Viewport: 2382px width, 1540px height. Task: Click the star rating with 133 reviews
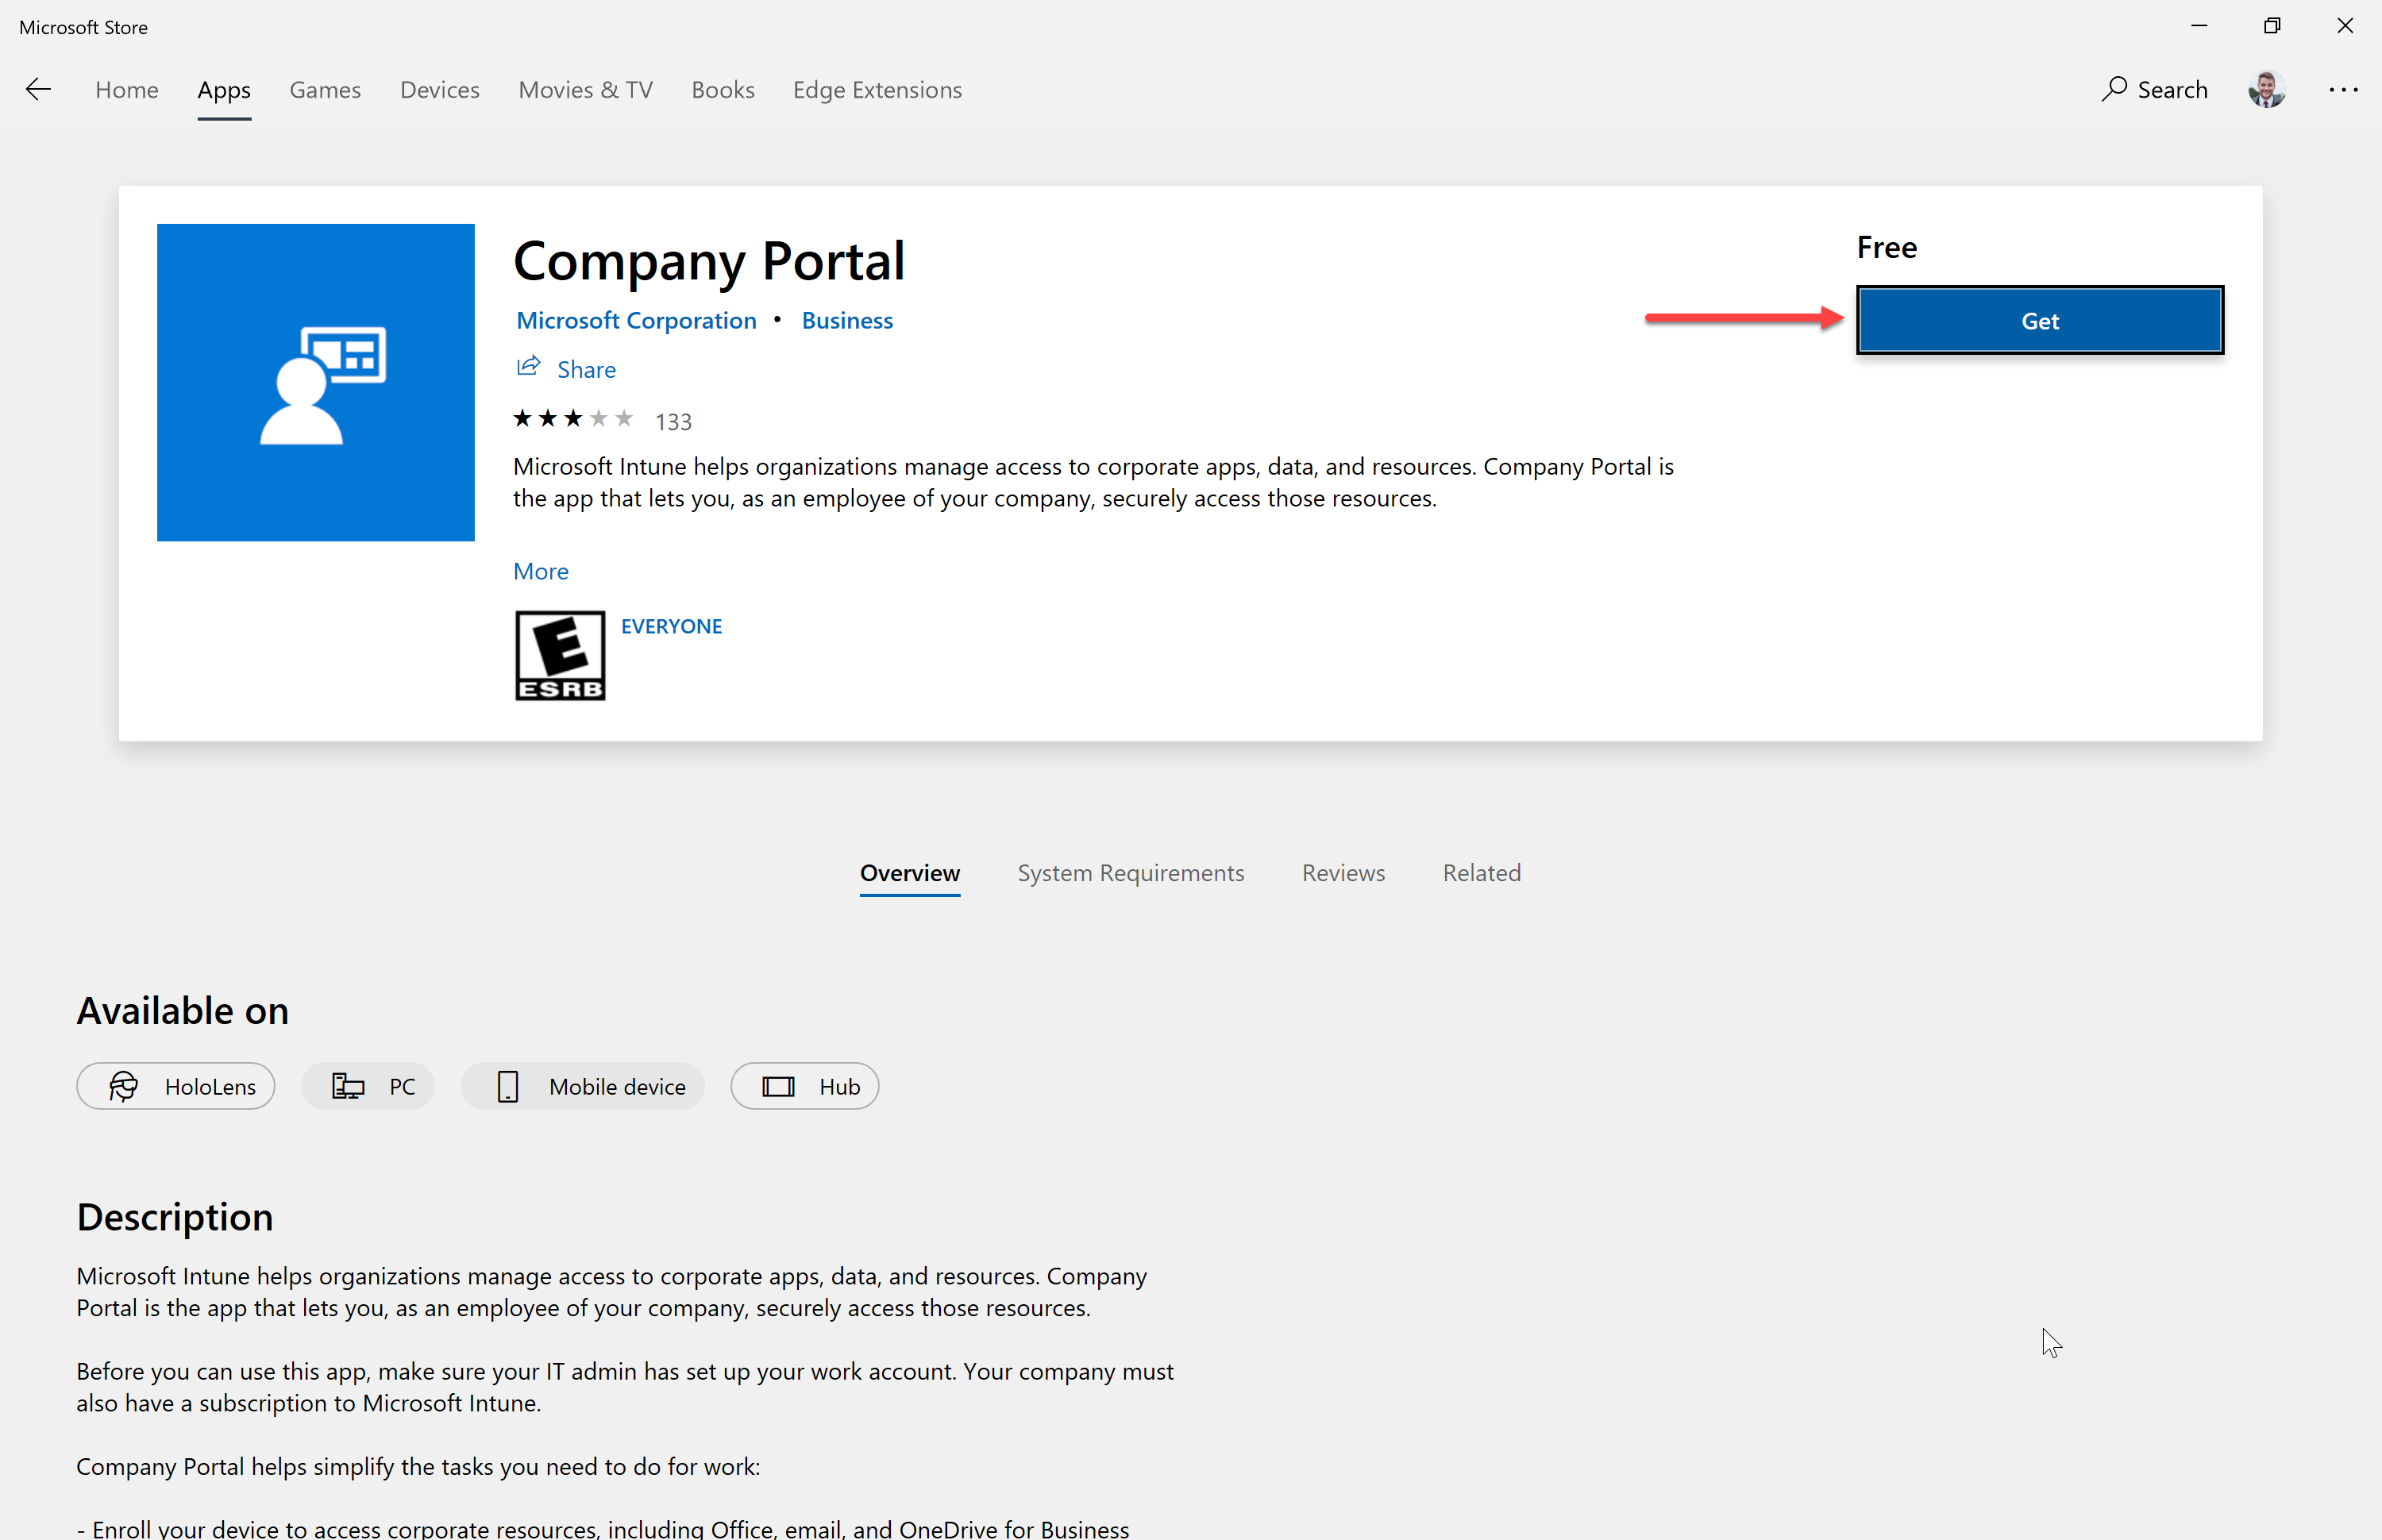tap(602, 420)
